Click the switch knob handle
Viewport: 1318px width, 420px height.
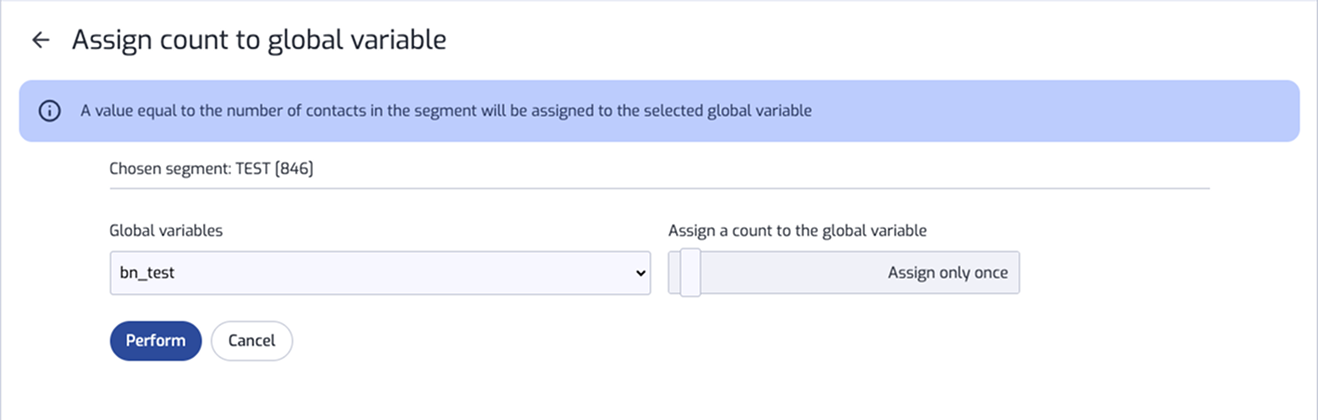690,273
